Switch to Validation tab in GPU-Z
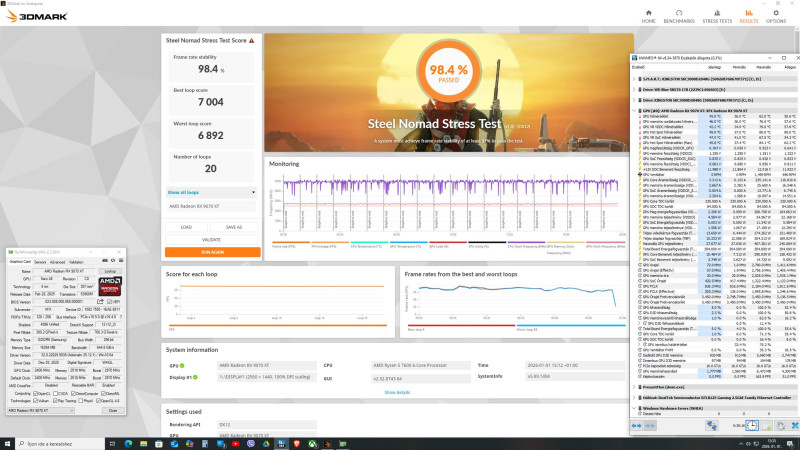The image size is (800, 450). click(76, 262)
